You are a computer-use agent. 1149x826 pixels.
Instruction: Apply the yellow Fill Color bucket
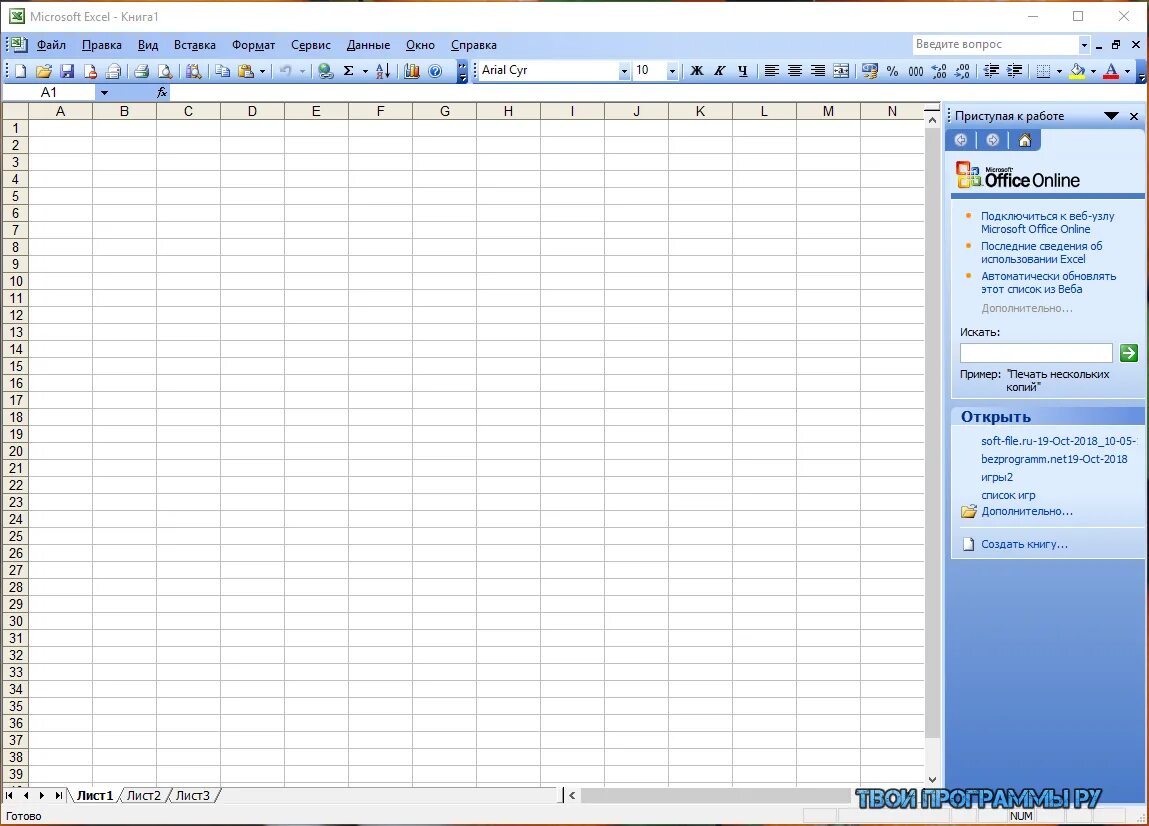(x=1078, y=71)
